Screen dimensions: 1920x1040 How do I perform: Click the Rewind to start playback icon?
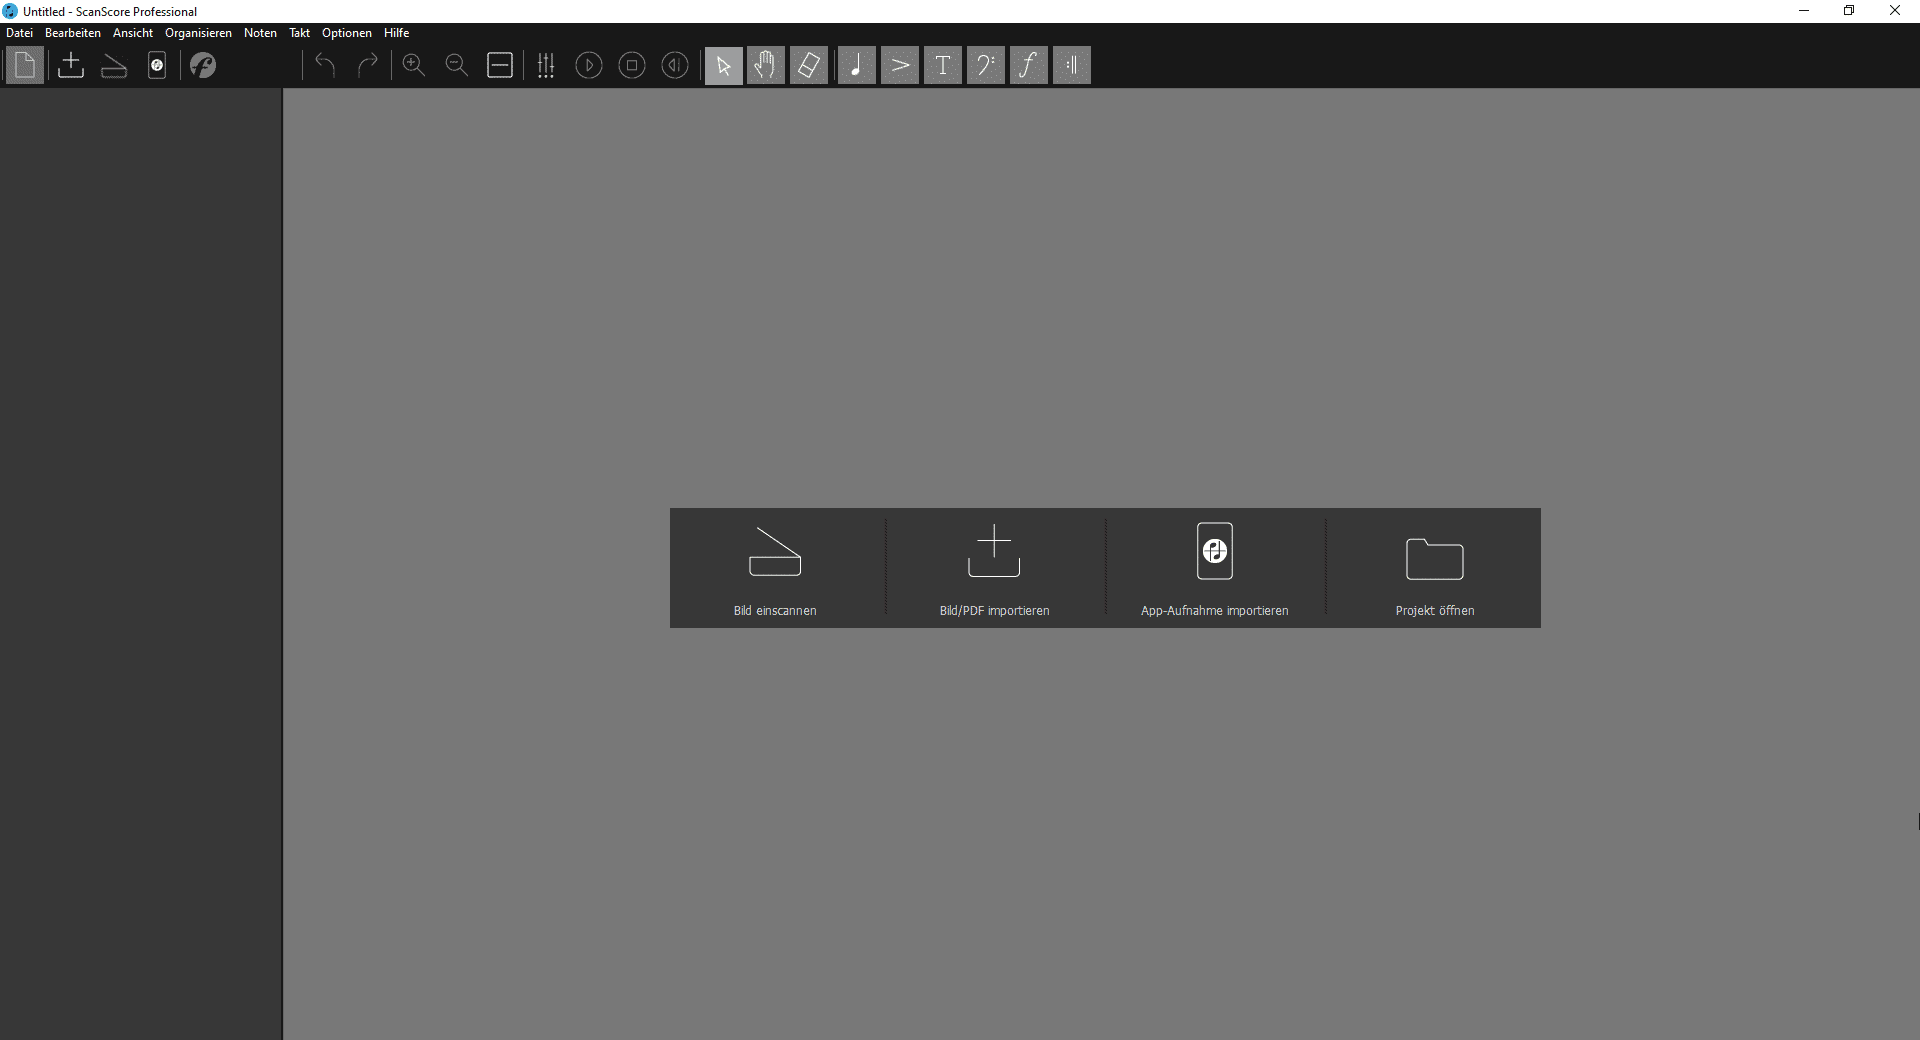[675, 66]
